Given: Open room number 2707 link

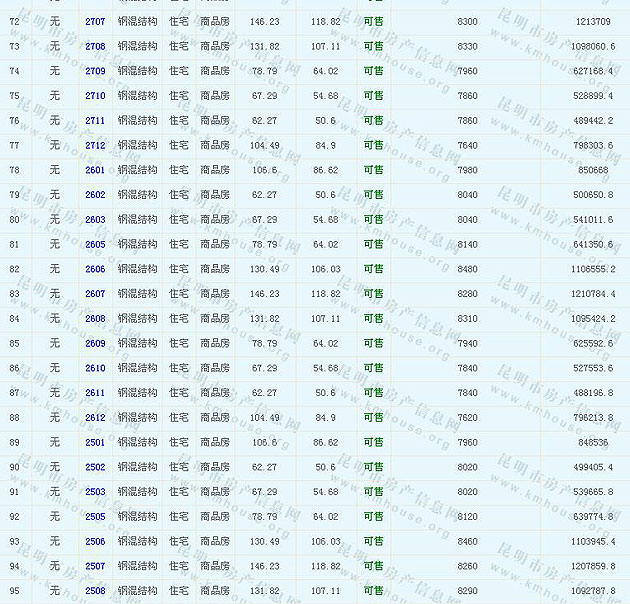Looking at the screenshot, I should point(95,22).
